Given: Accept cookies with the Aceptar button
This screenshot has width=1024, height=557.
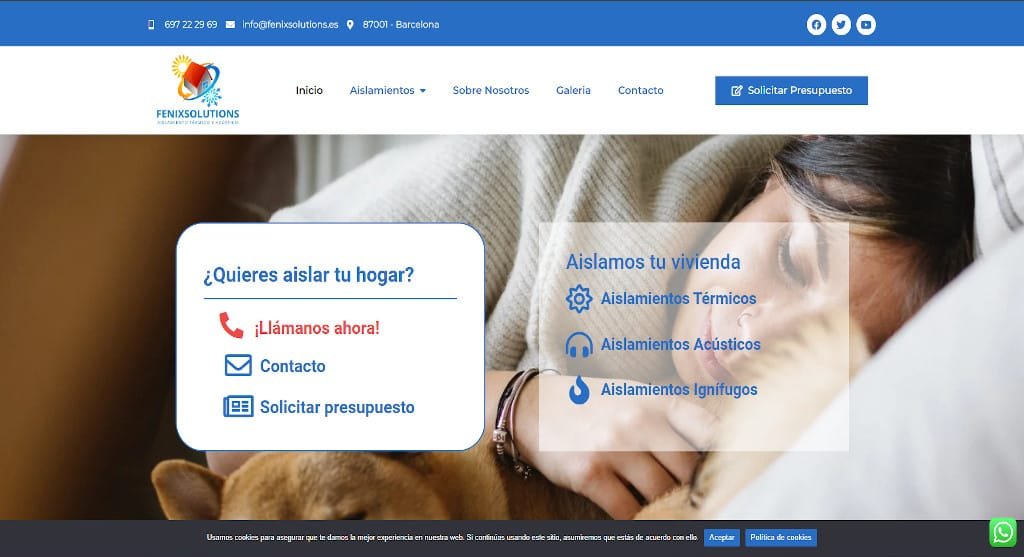Looking at the screenshot, I should (x=722, y=537).
